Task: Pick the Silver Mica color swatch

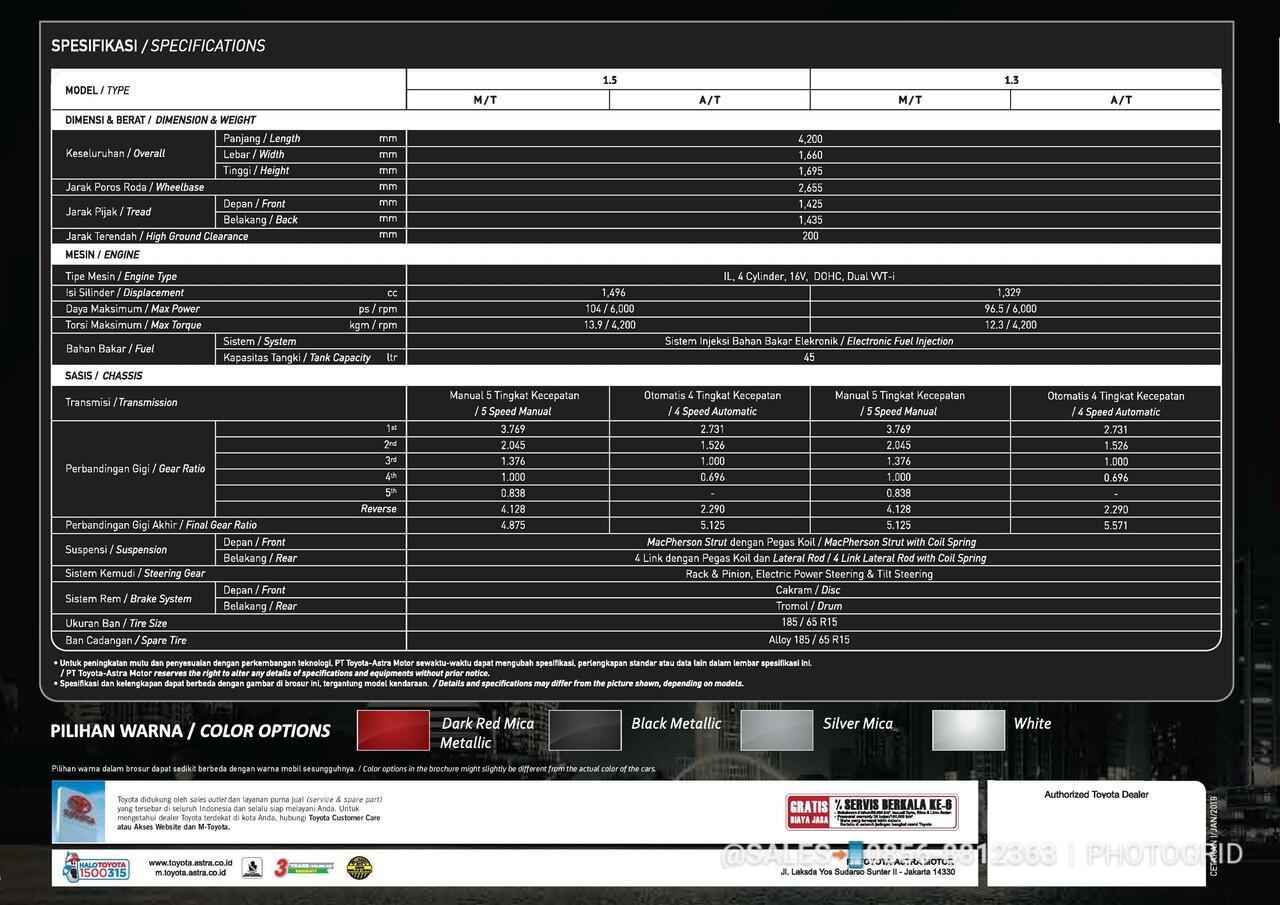Action: (776, 731)
